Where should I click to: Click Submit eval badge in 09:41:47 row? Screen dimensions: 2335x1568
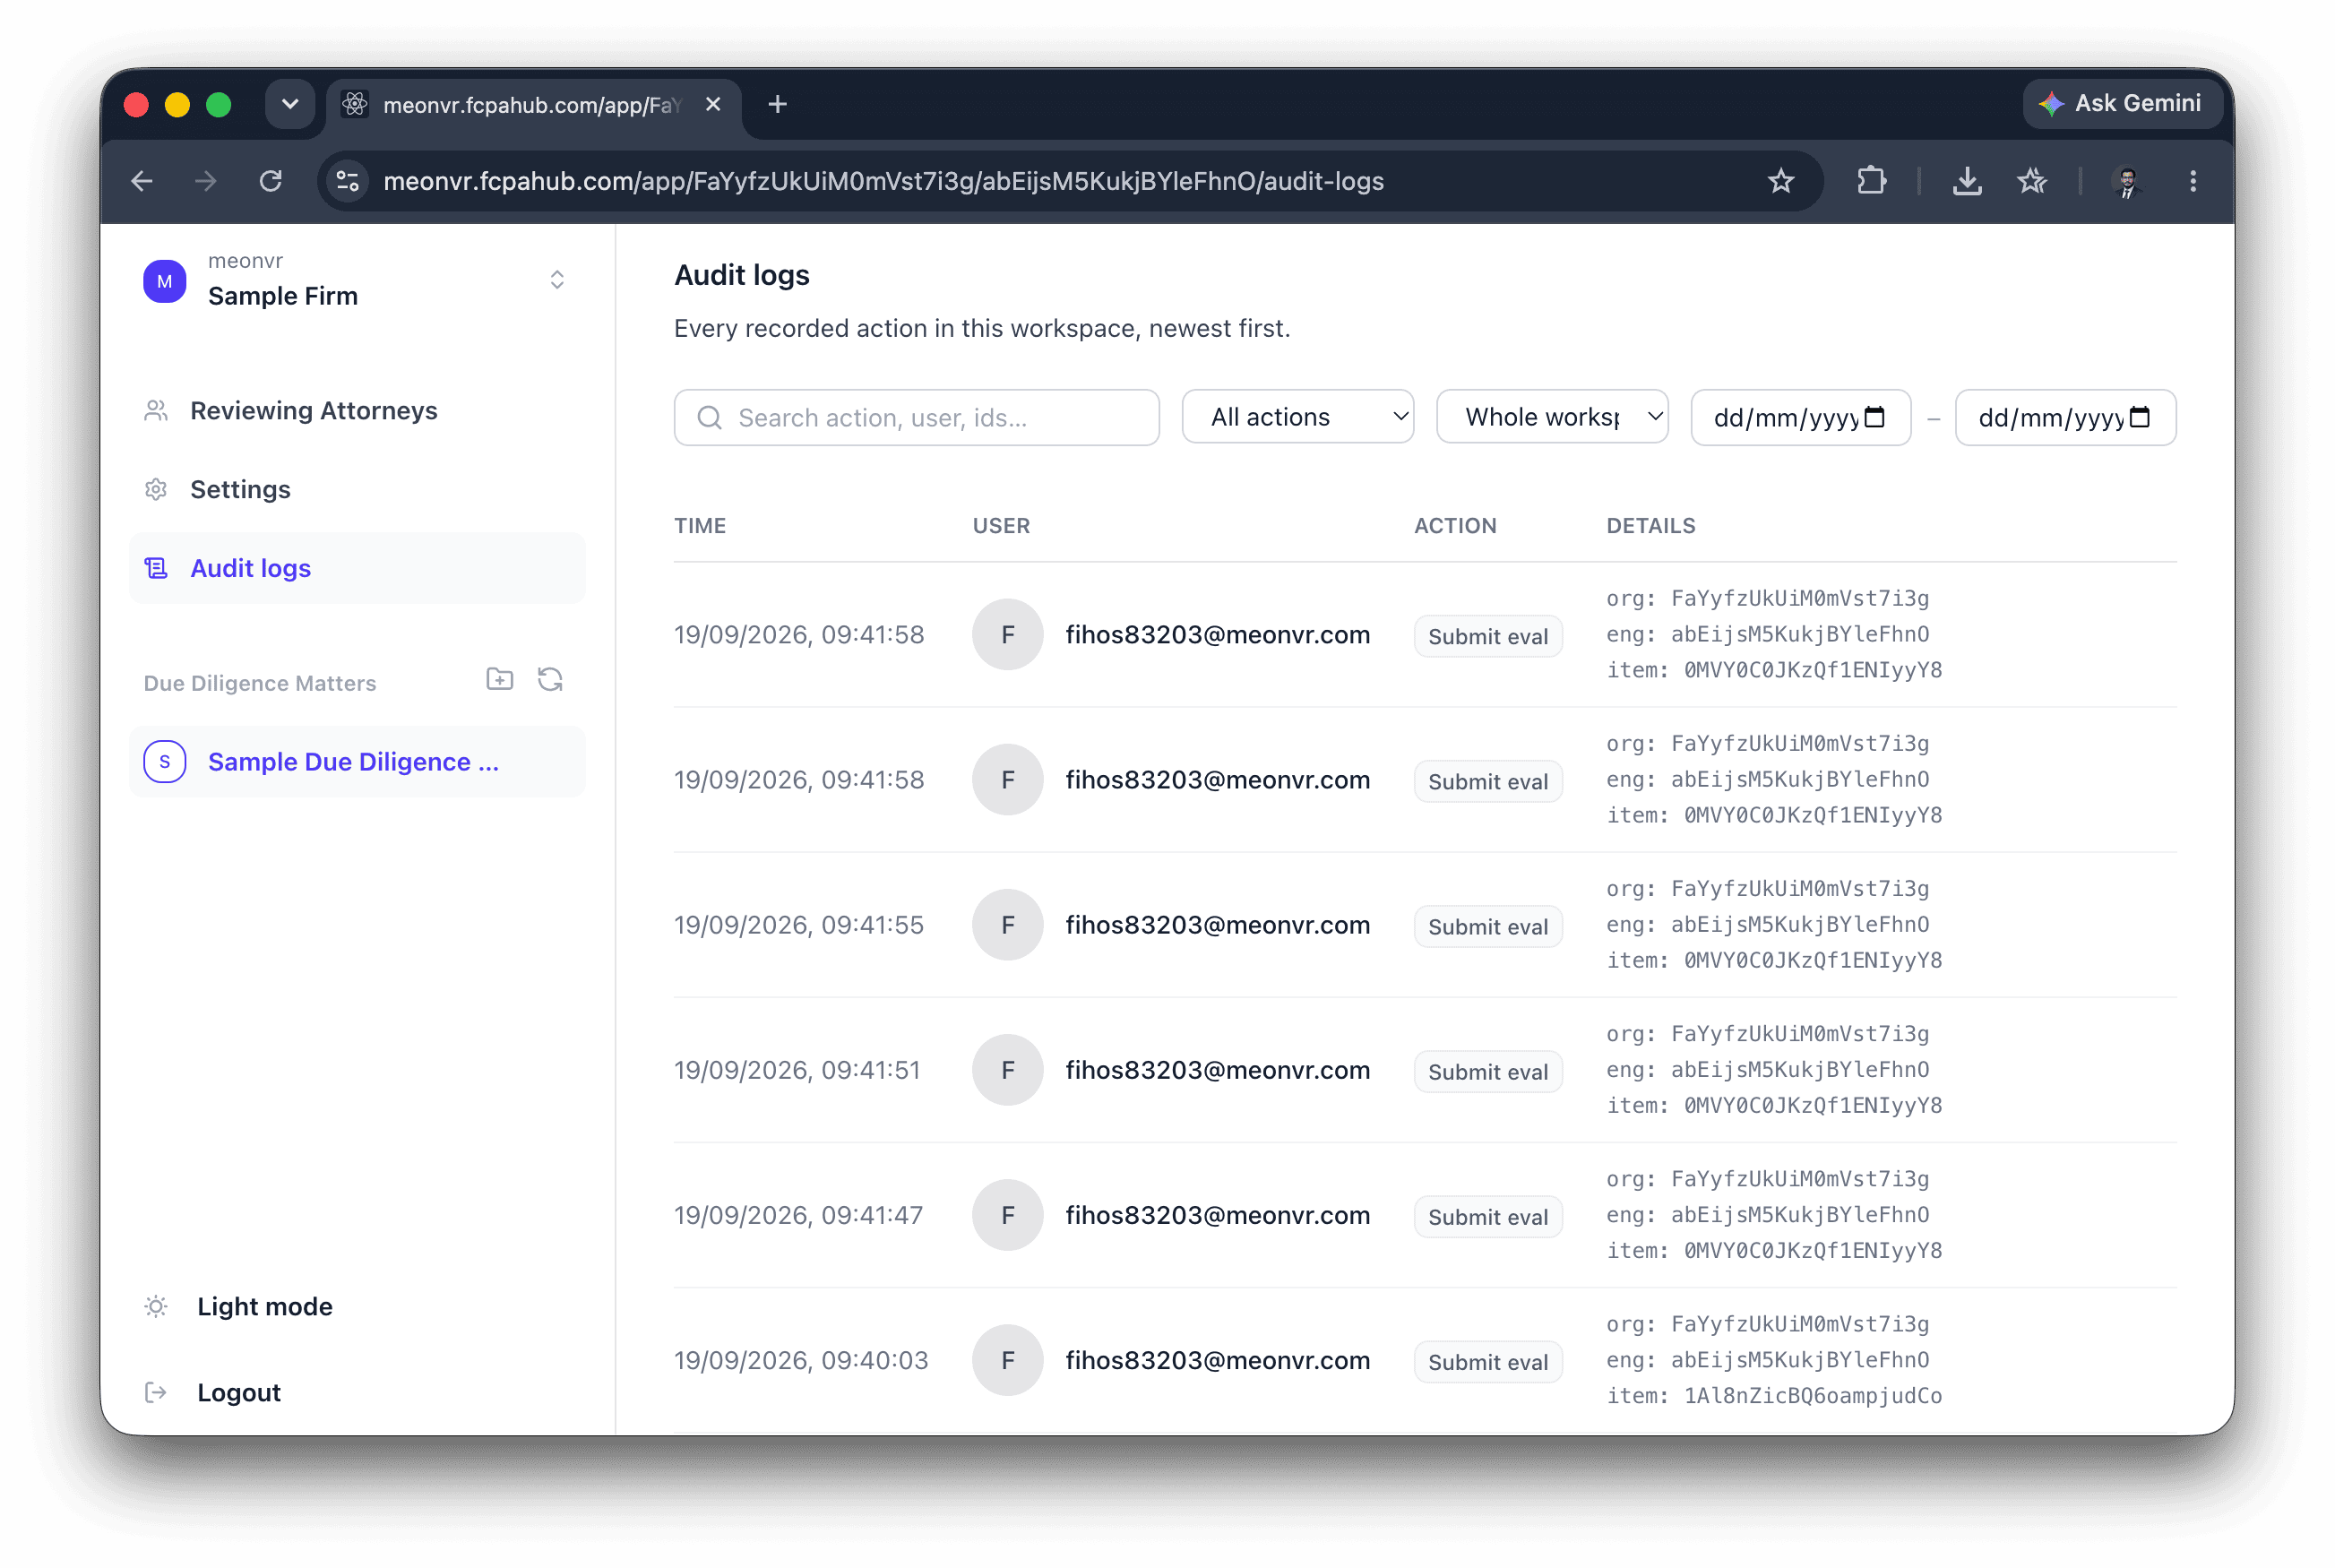1488,1217
